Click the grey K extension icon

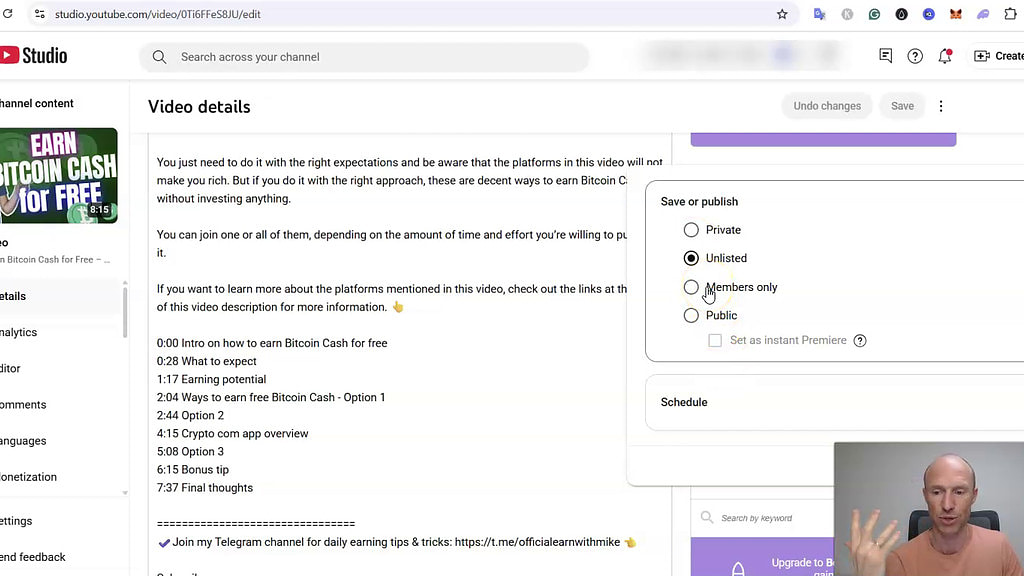tap(847, 14)
